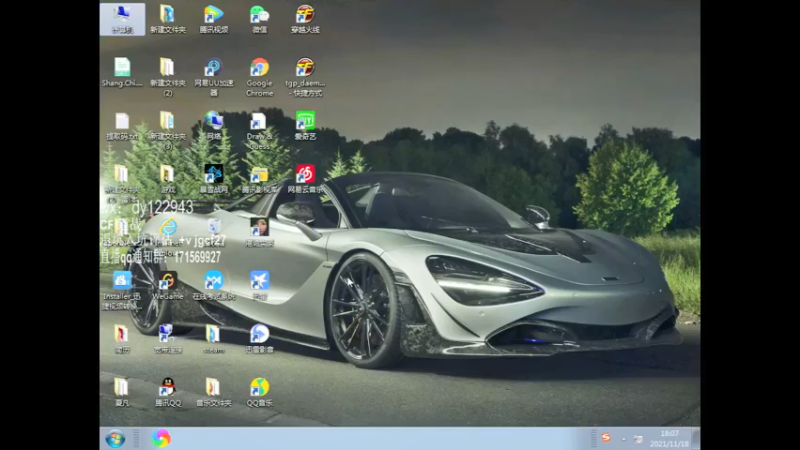Image resolution: width=800 pixels, height=450 pixels.
Task: Open the 在线考试系统 shortcut
Action: pos(214,285)
